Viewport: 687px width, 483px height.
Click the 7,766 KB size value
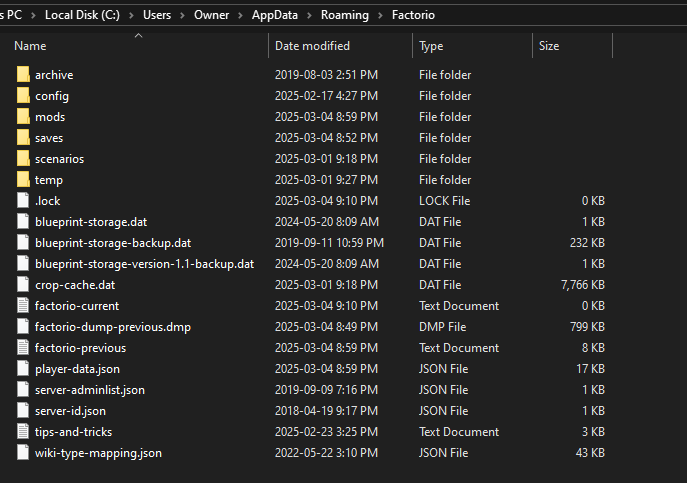coord(583,285)
